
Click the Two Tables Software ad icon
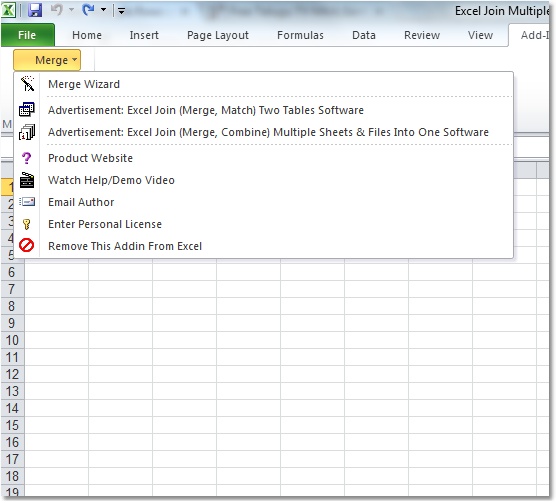(x=27, y=110)
